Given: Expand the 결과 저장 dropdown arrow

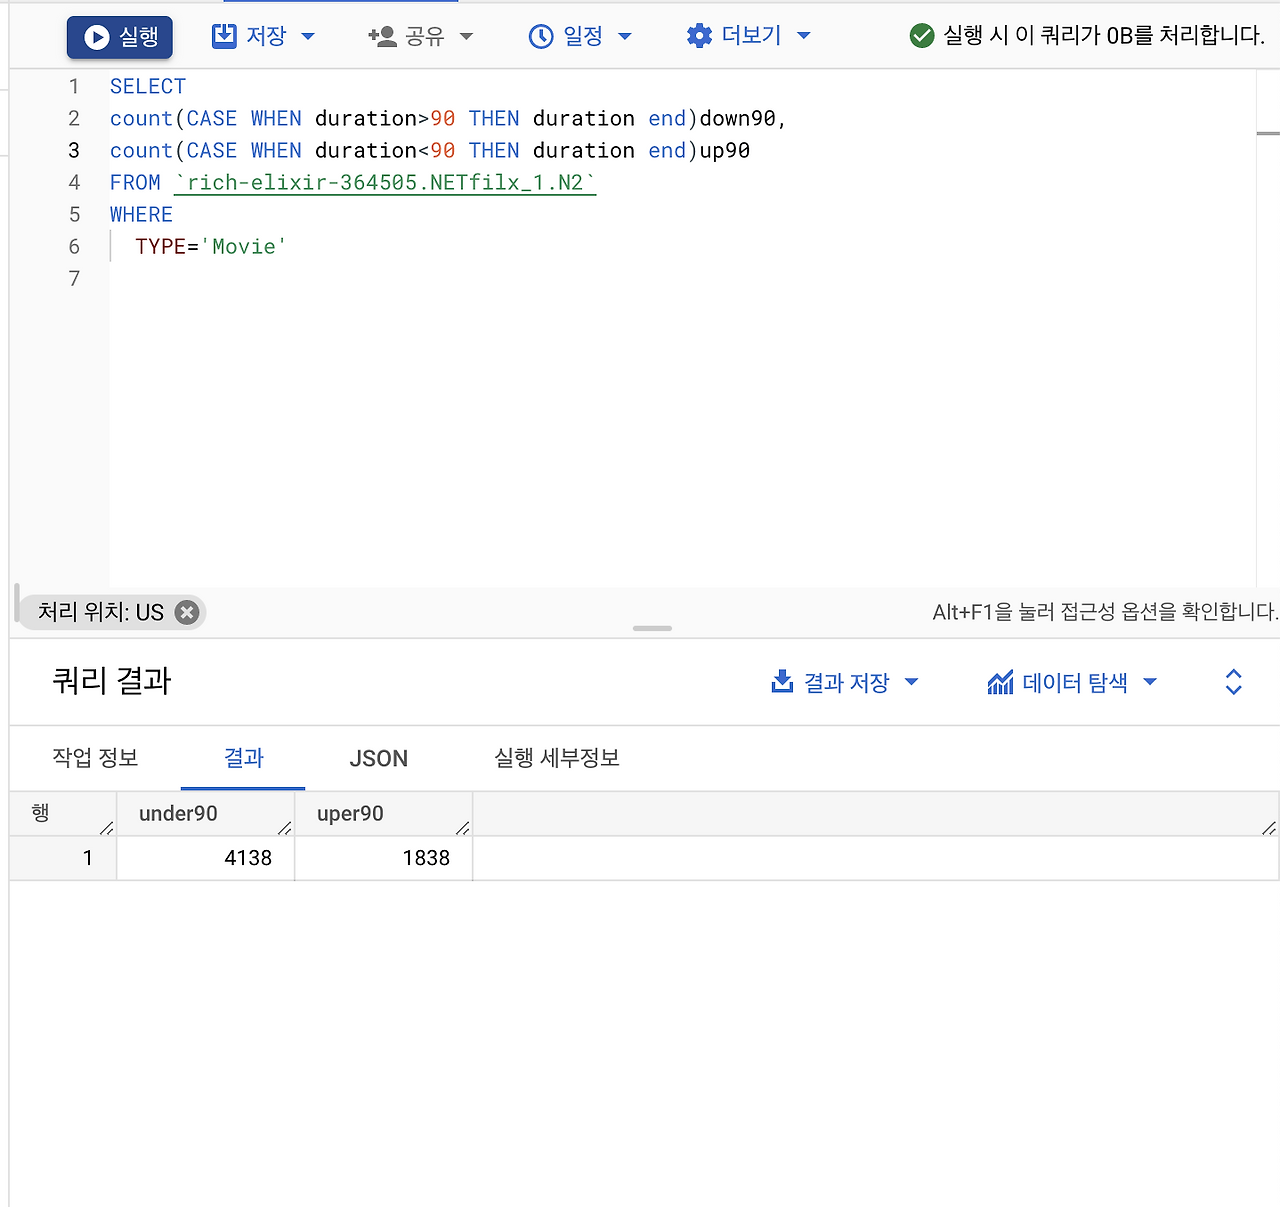Looking at the screenshot, I should click(911, 682).
